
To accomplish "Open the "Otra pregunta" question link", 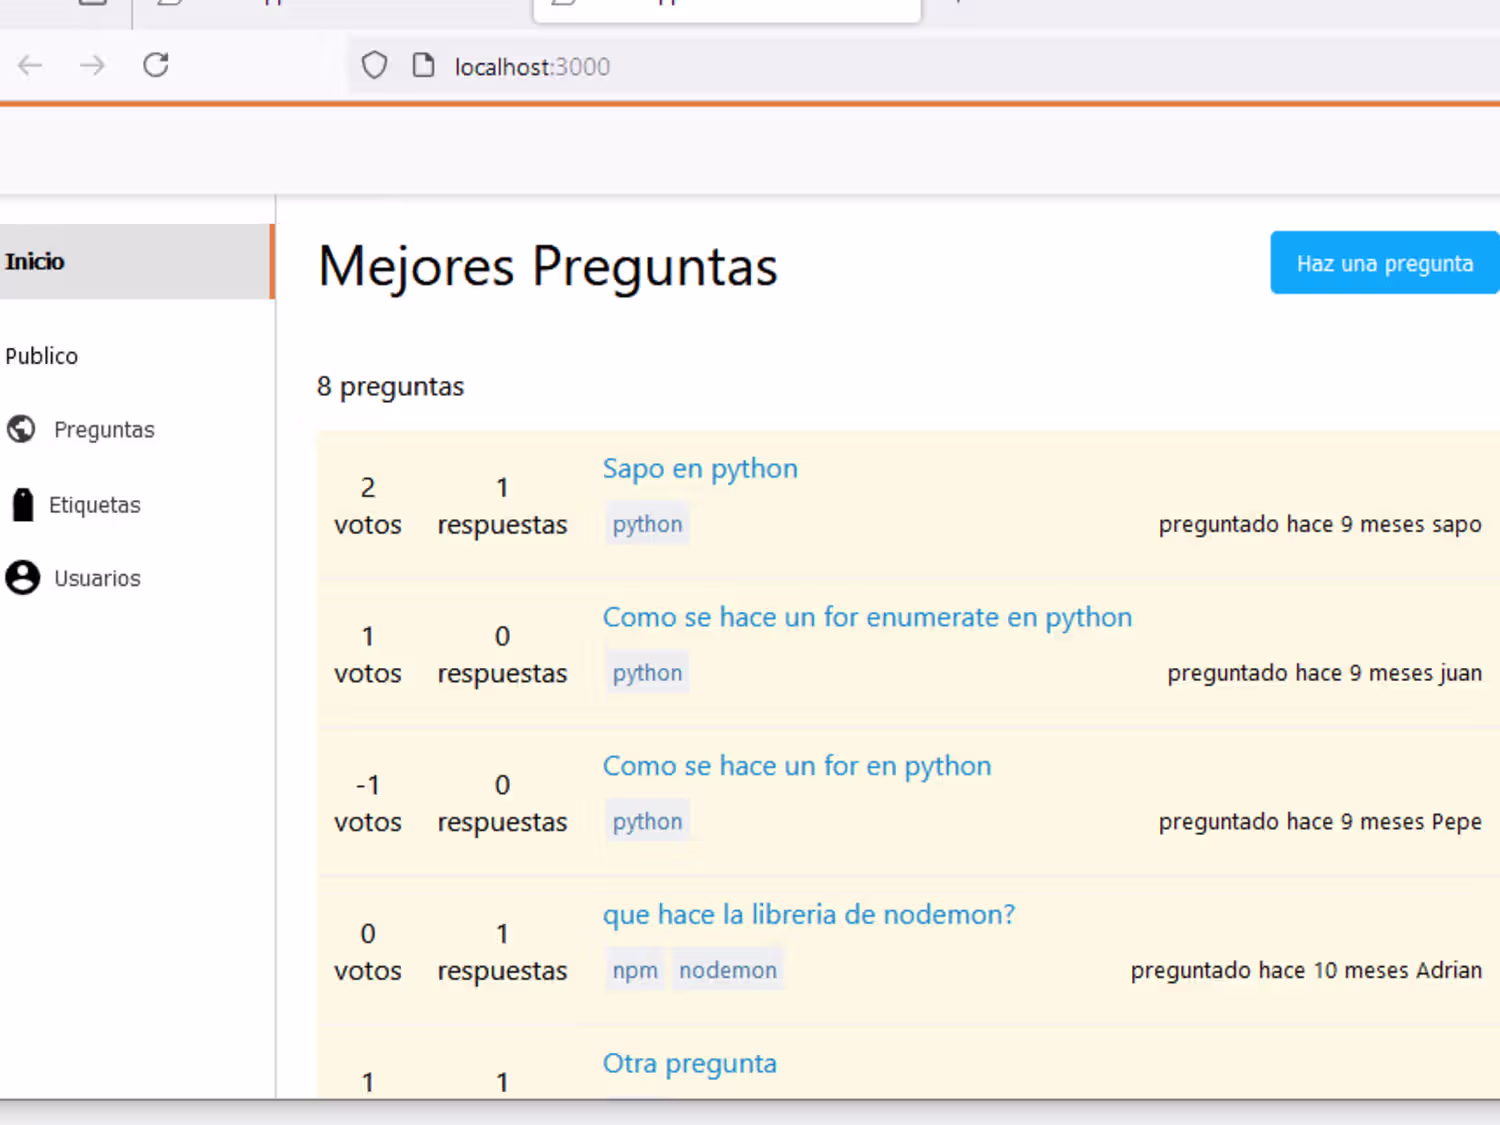I will pyautogui.click(x=689, y=1064).
